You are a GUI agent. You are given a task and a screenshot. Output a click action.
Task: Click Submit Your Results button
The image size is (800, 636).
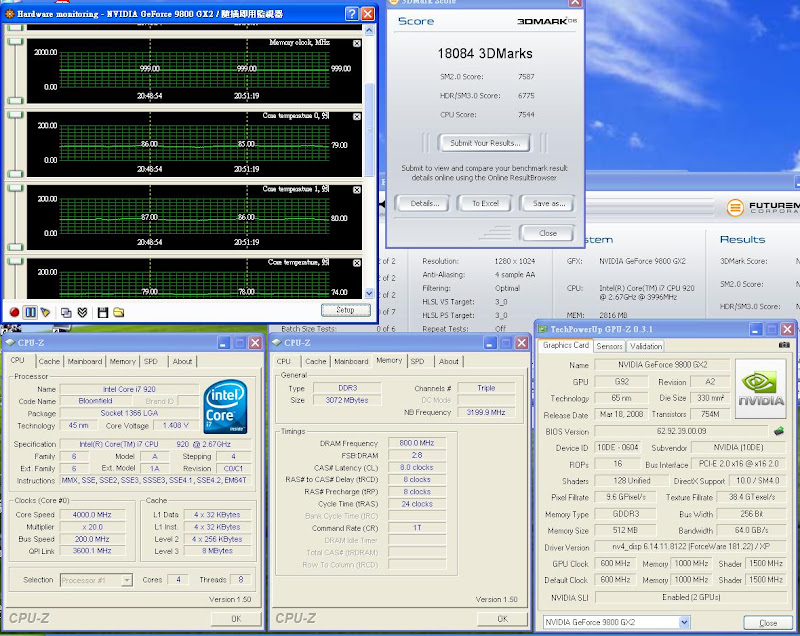click(484, 143)
